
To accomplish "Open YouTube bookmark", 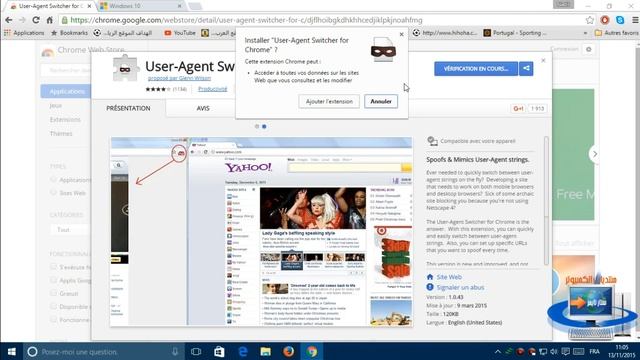I will click(x=180, y=33).
